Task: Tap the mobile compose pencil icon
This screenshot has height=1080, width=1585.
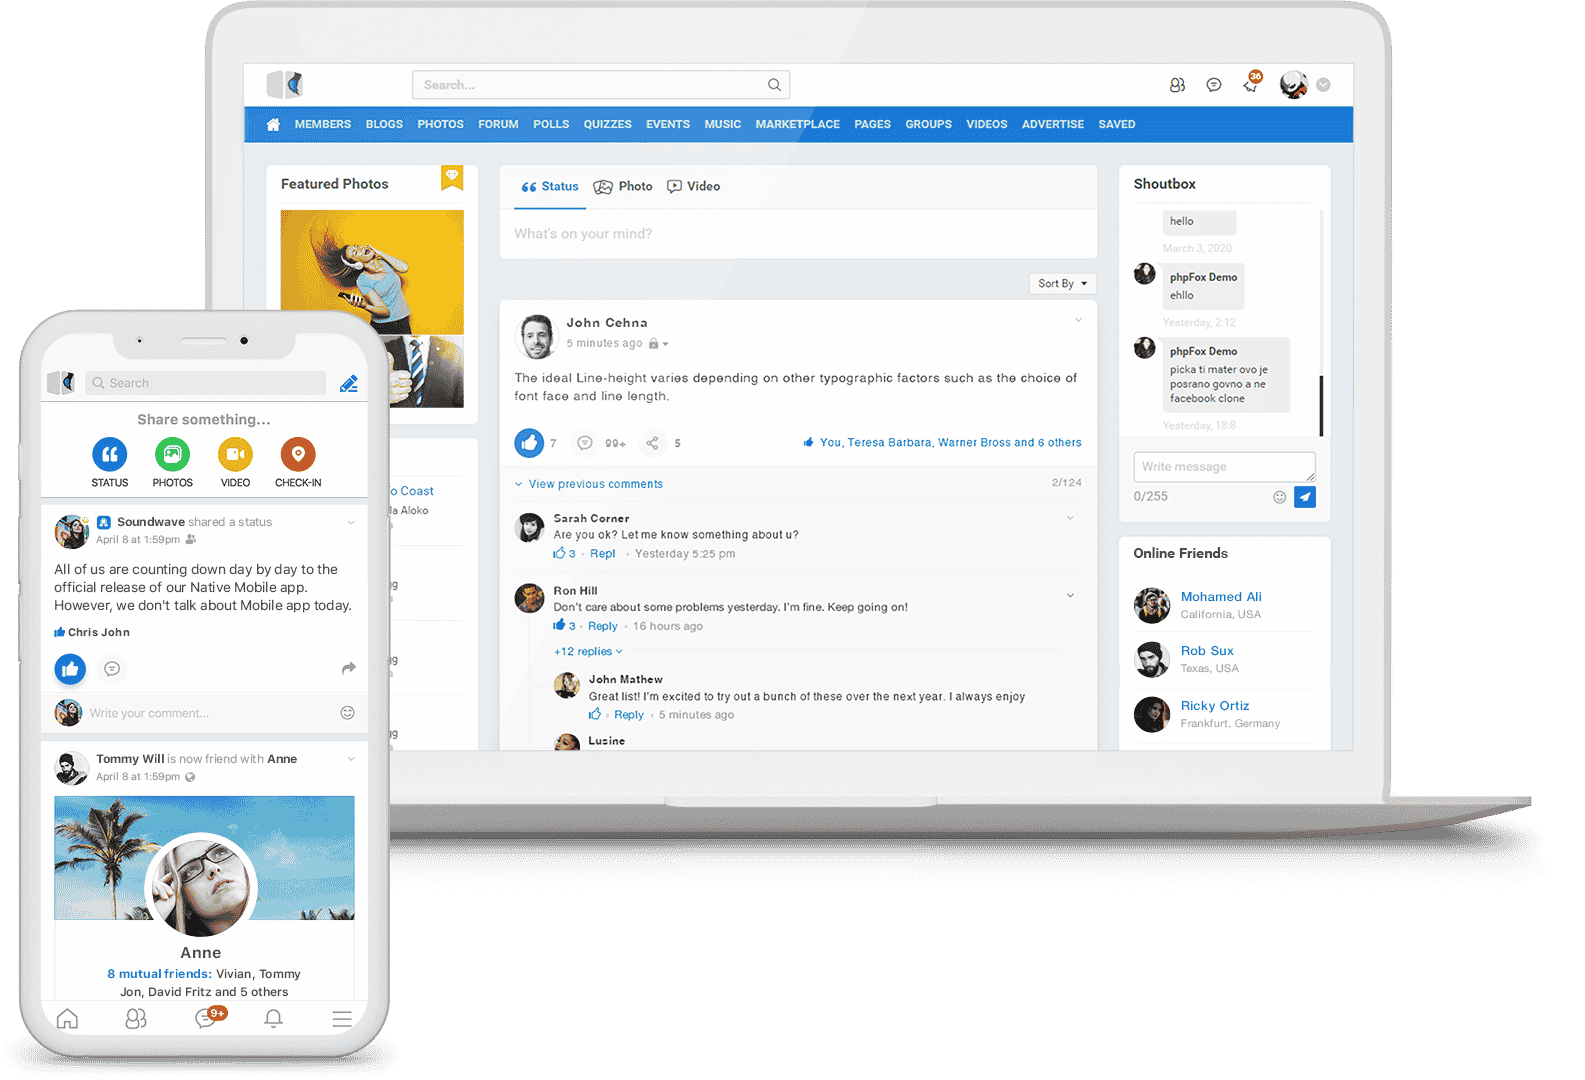Action: 348,383
